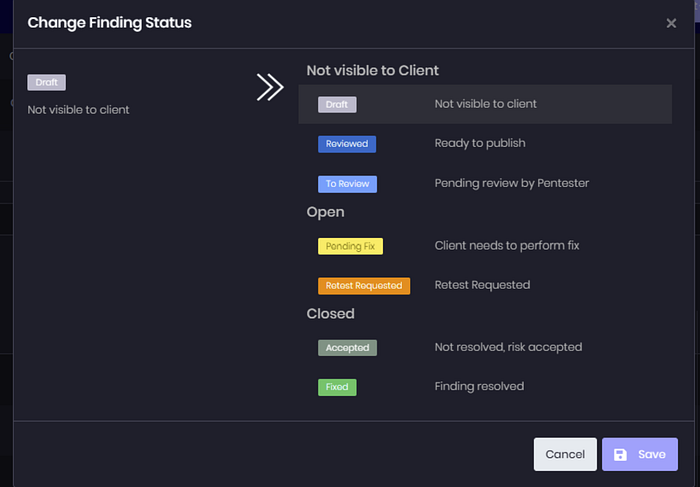The height and width of the screenshot is (487, 700).
Task: Choose 'Not resolved, risk accepted' option
Action: [x=508, y=347]
